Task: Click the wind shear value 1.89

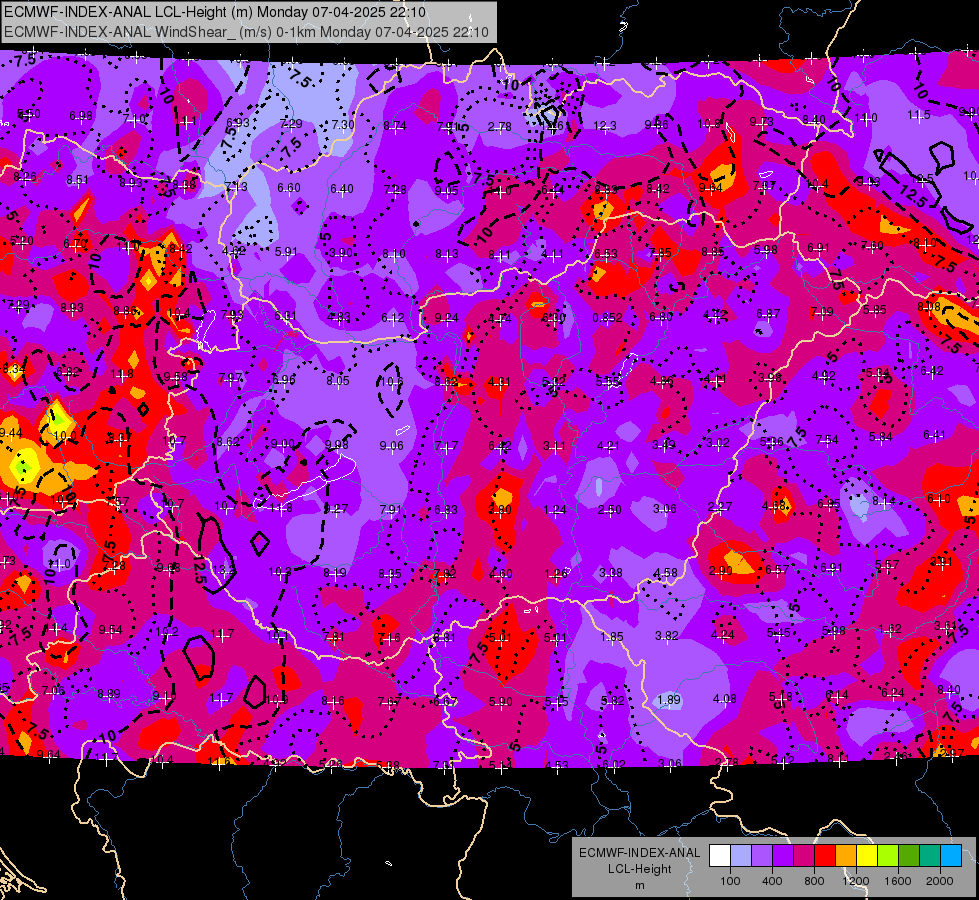Action: click(x=669, y=700)
